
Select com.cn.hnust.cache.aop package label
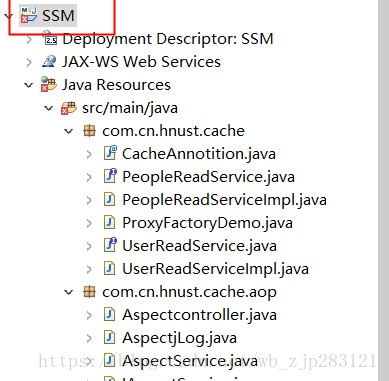[189, 292]
